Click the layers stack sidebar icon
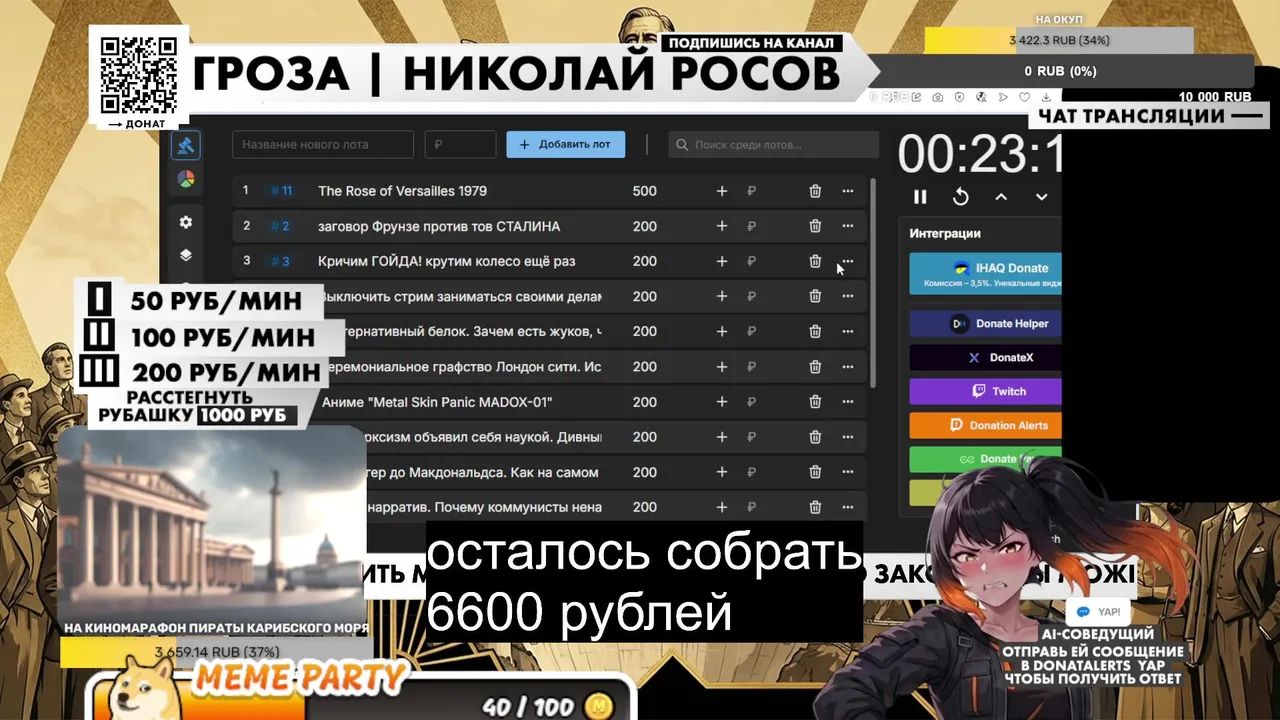 [x=186, y=255]
